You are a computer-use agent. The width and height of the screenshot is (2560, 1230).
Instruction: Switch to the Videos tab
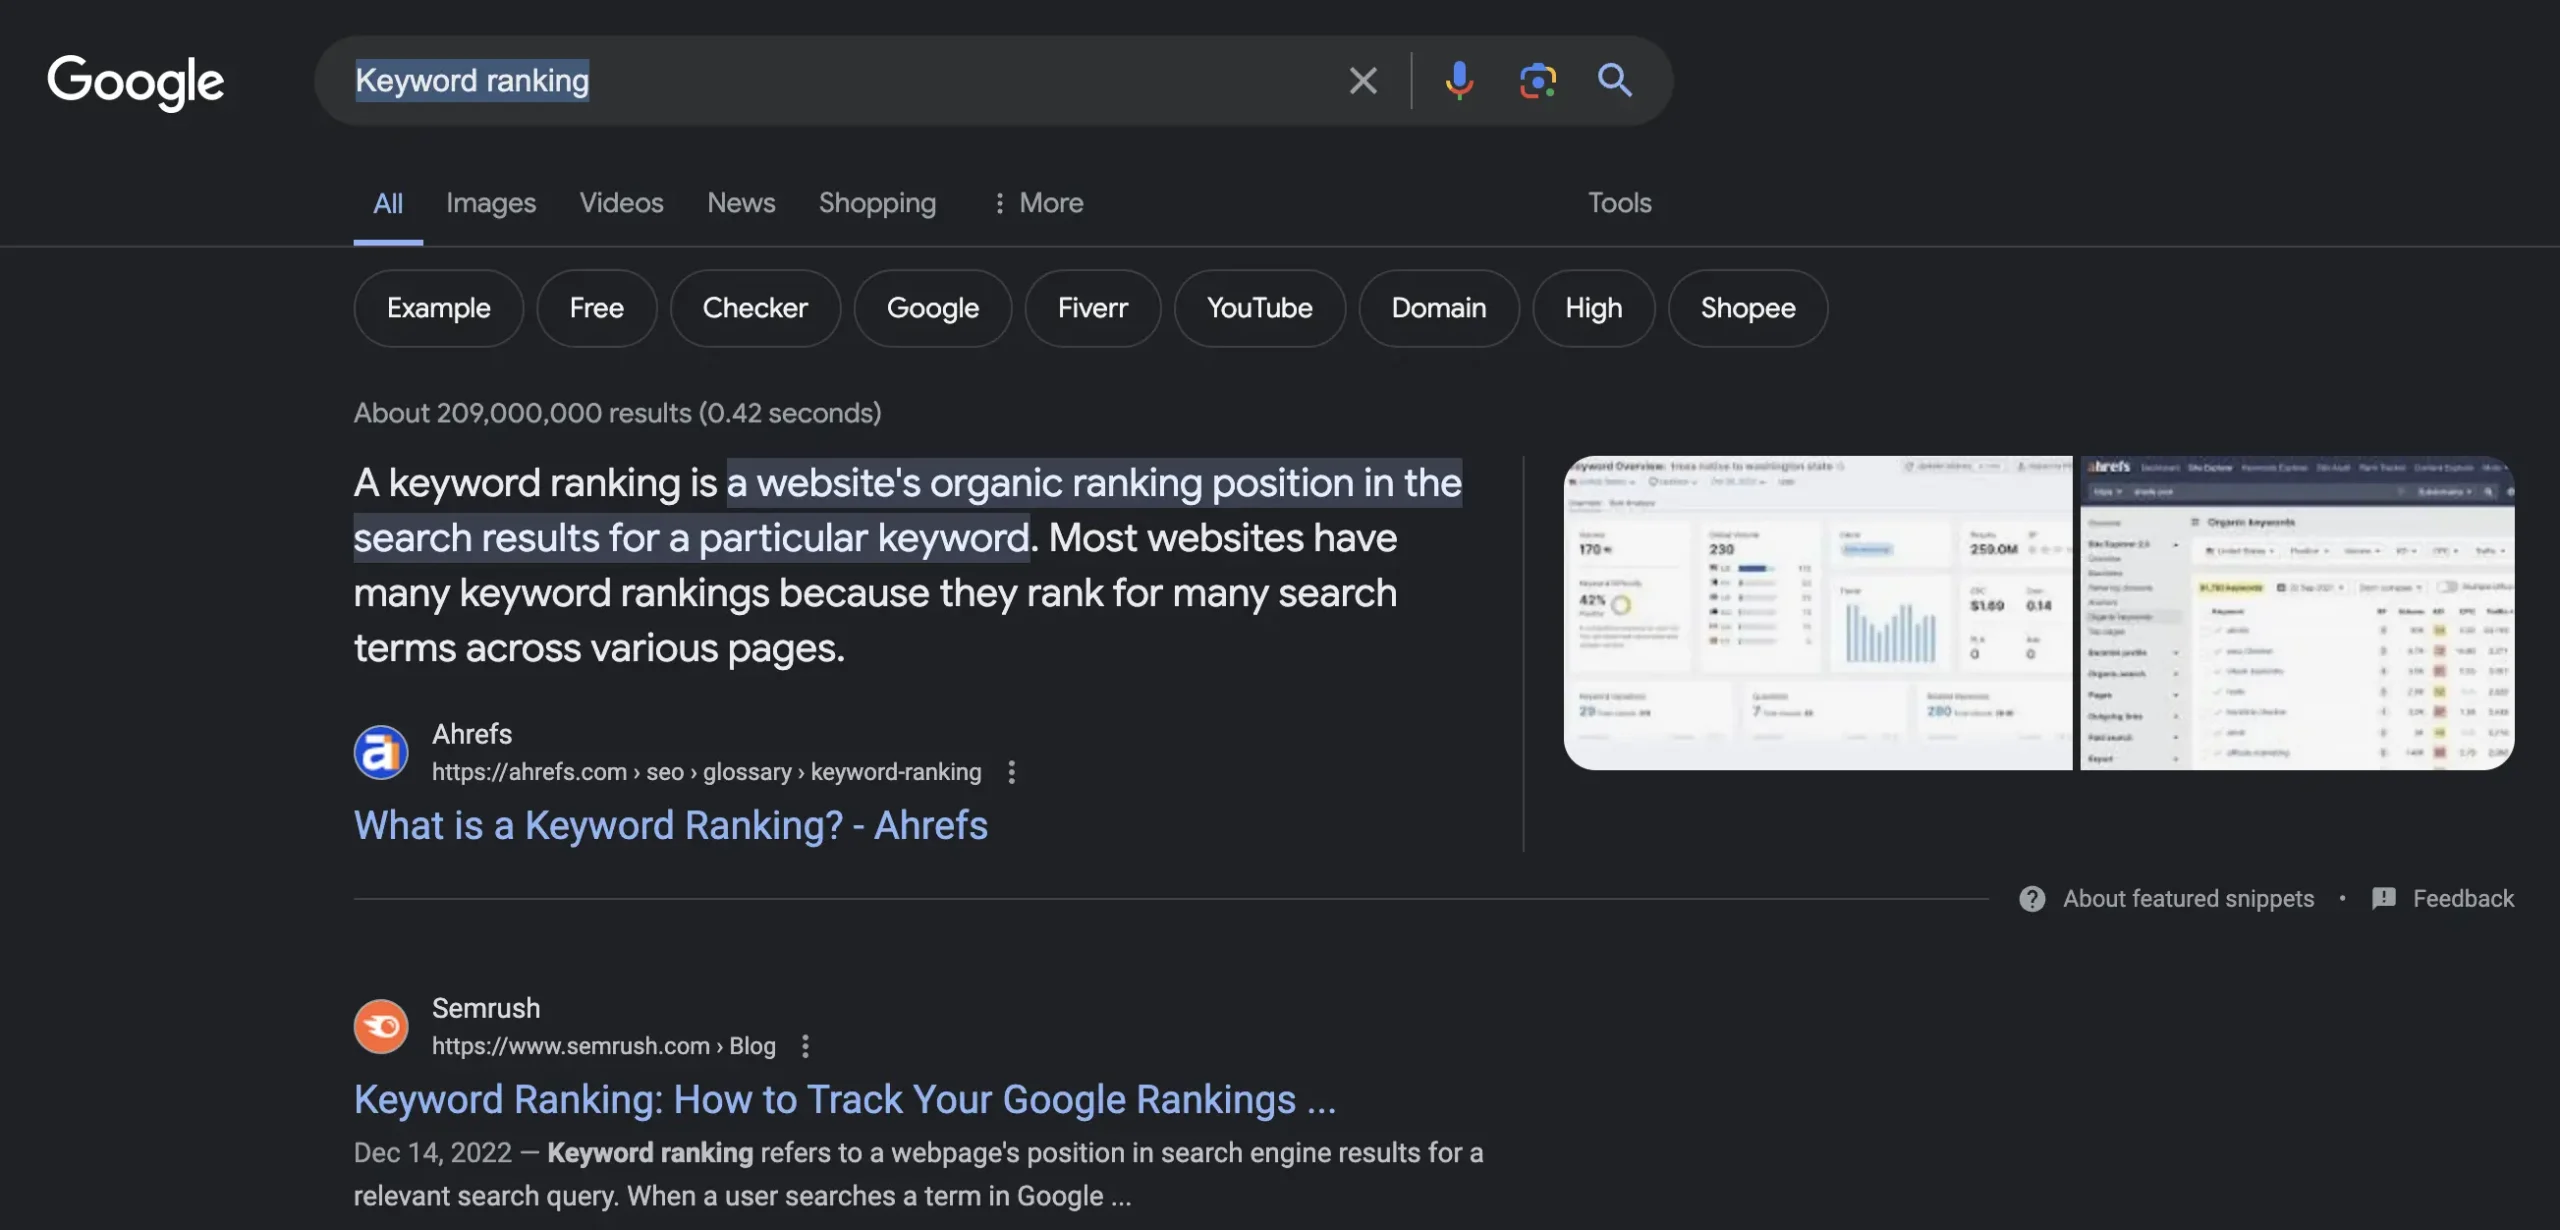(x=621, y=203)
